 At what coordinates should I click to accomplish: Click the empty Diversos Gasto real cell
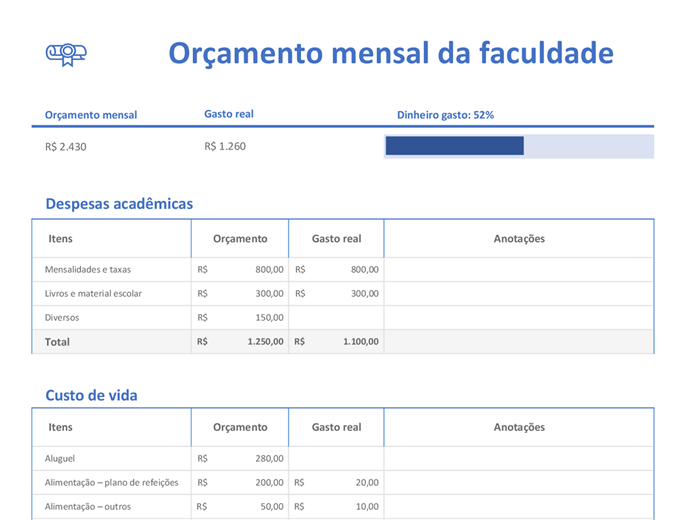click(336, 318)
